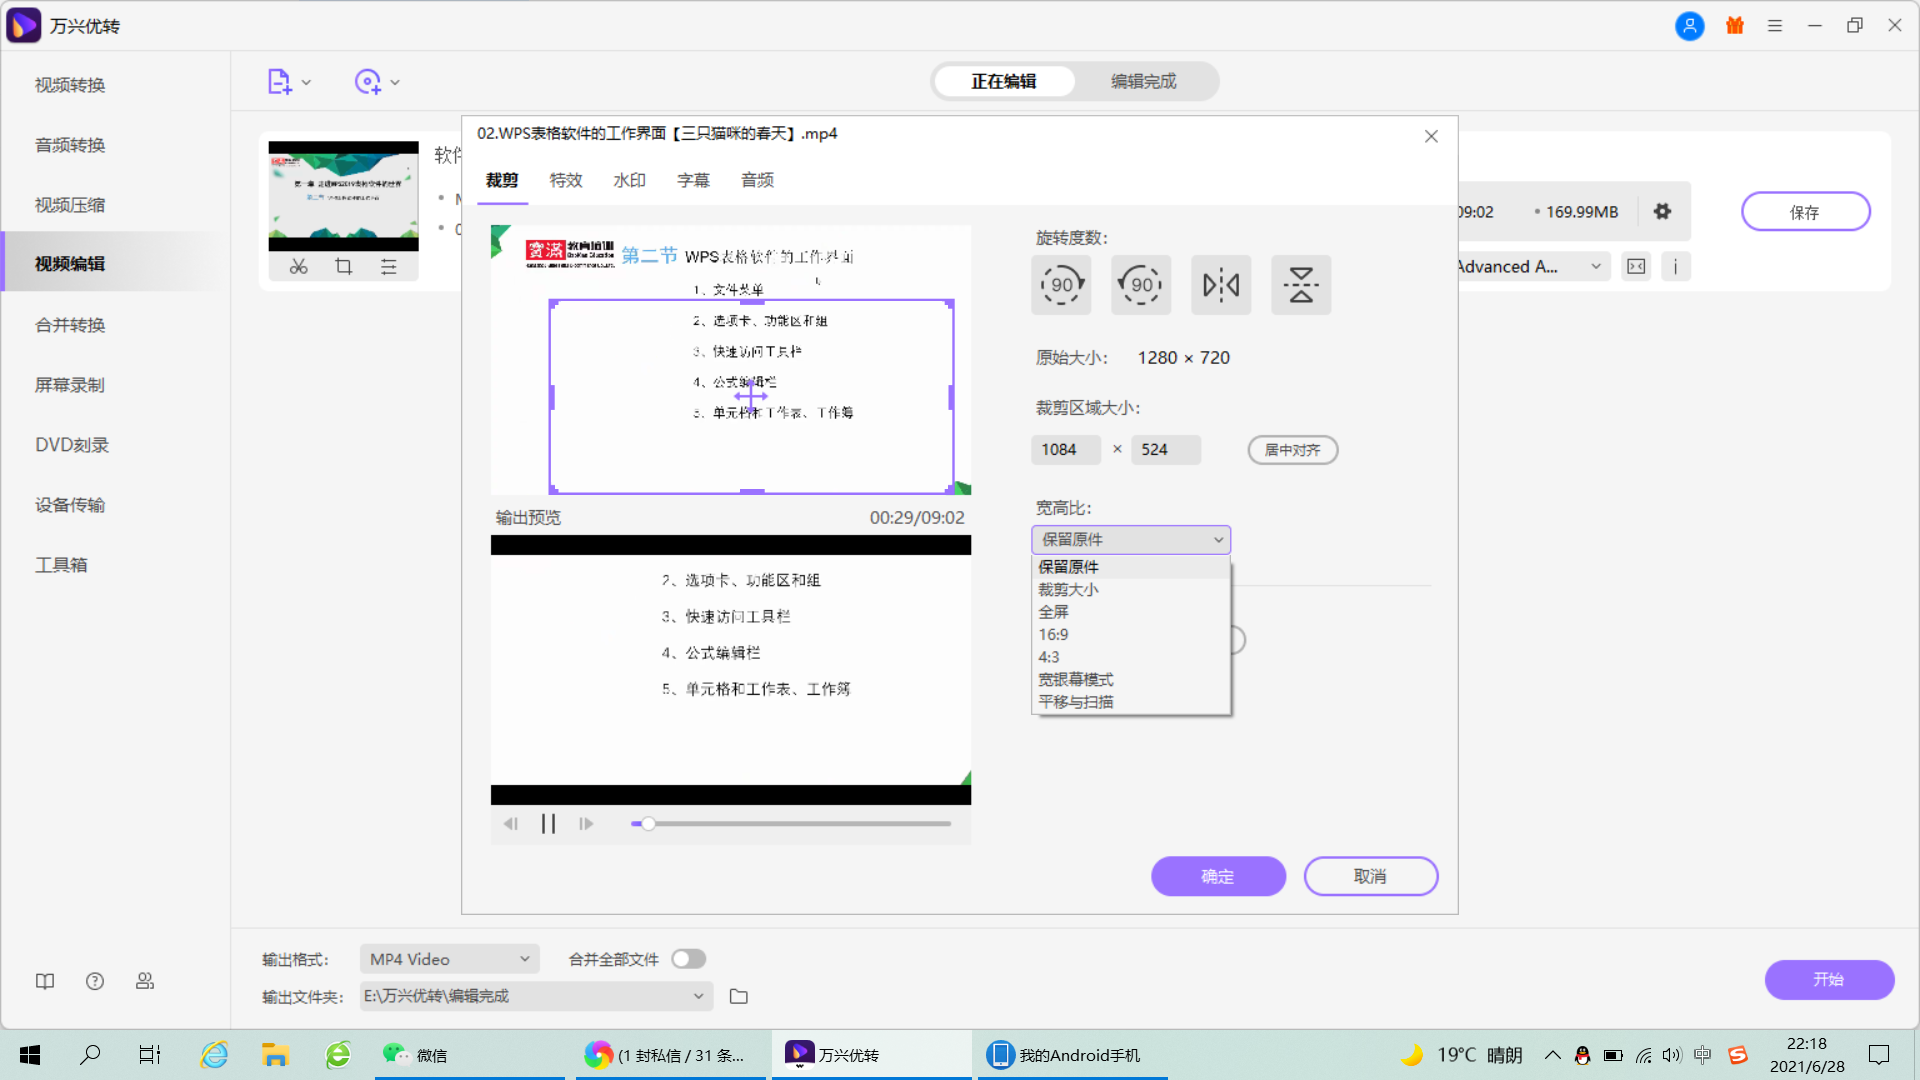Viewport: 1920px width, 1080px height.
Task: Open File Explorer from taskbar
Action: click(x=275, y=1054)
